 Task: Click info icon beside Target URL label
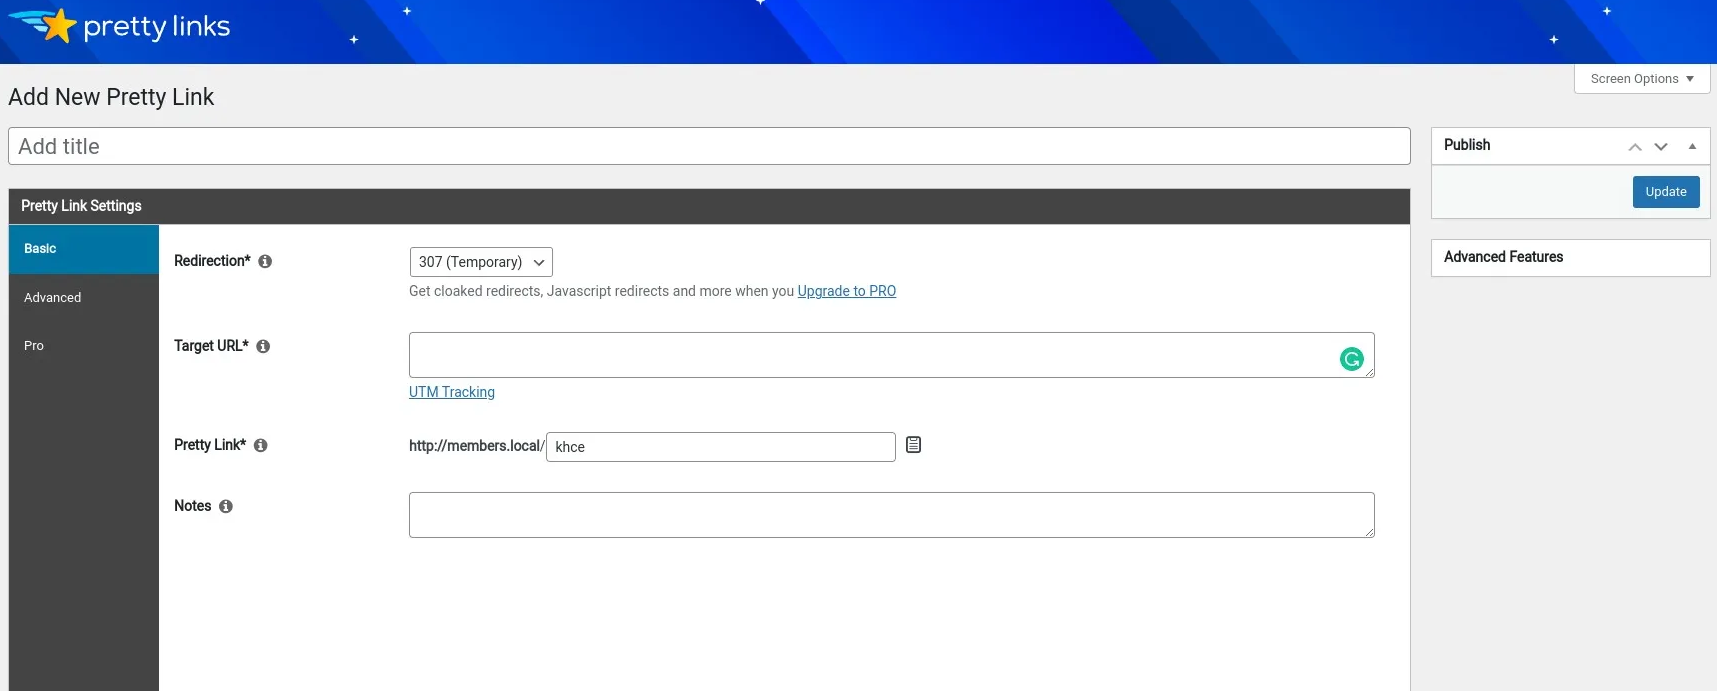click(263, 346)
